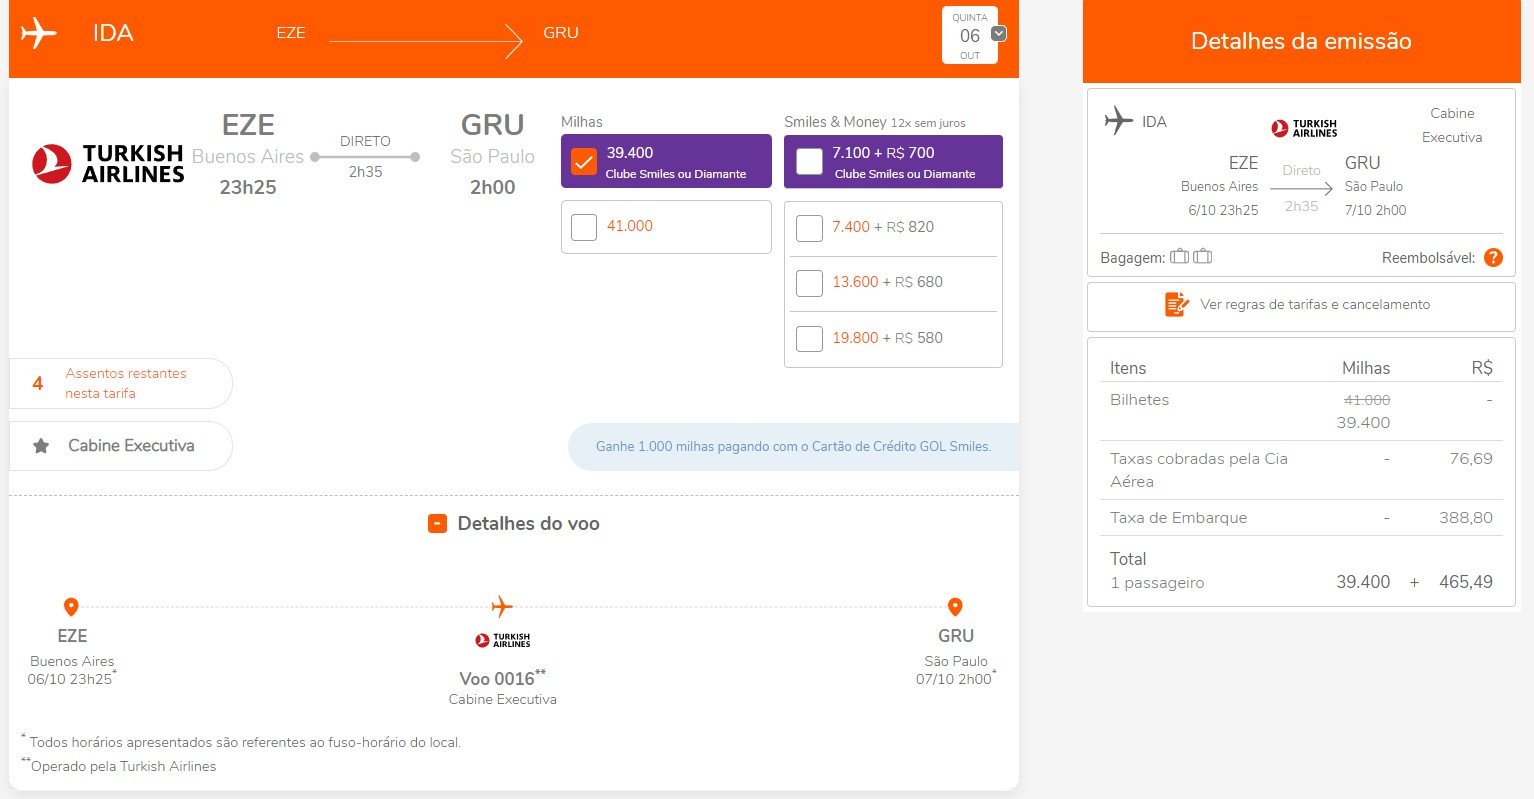
Task: Click the DIRETO 2h35 flight duration label
Action: click(x=365, y=156)
